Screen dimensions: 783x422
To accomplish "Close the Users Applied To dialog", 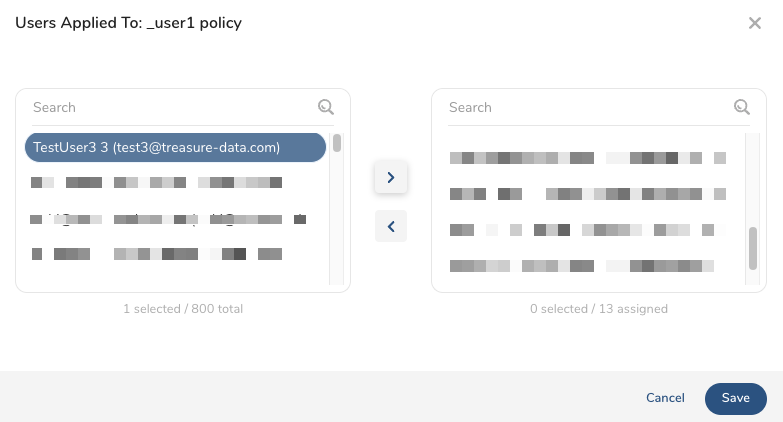I will tap(755, 23).
